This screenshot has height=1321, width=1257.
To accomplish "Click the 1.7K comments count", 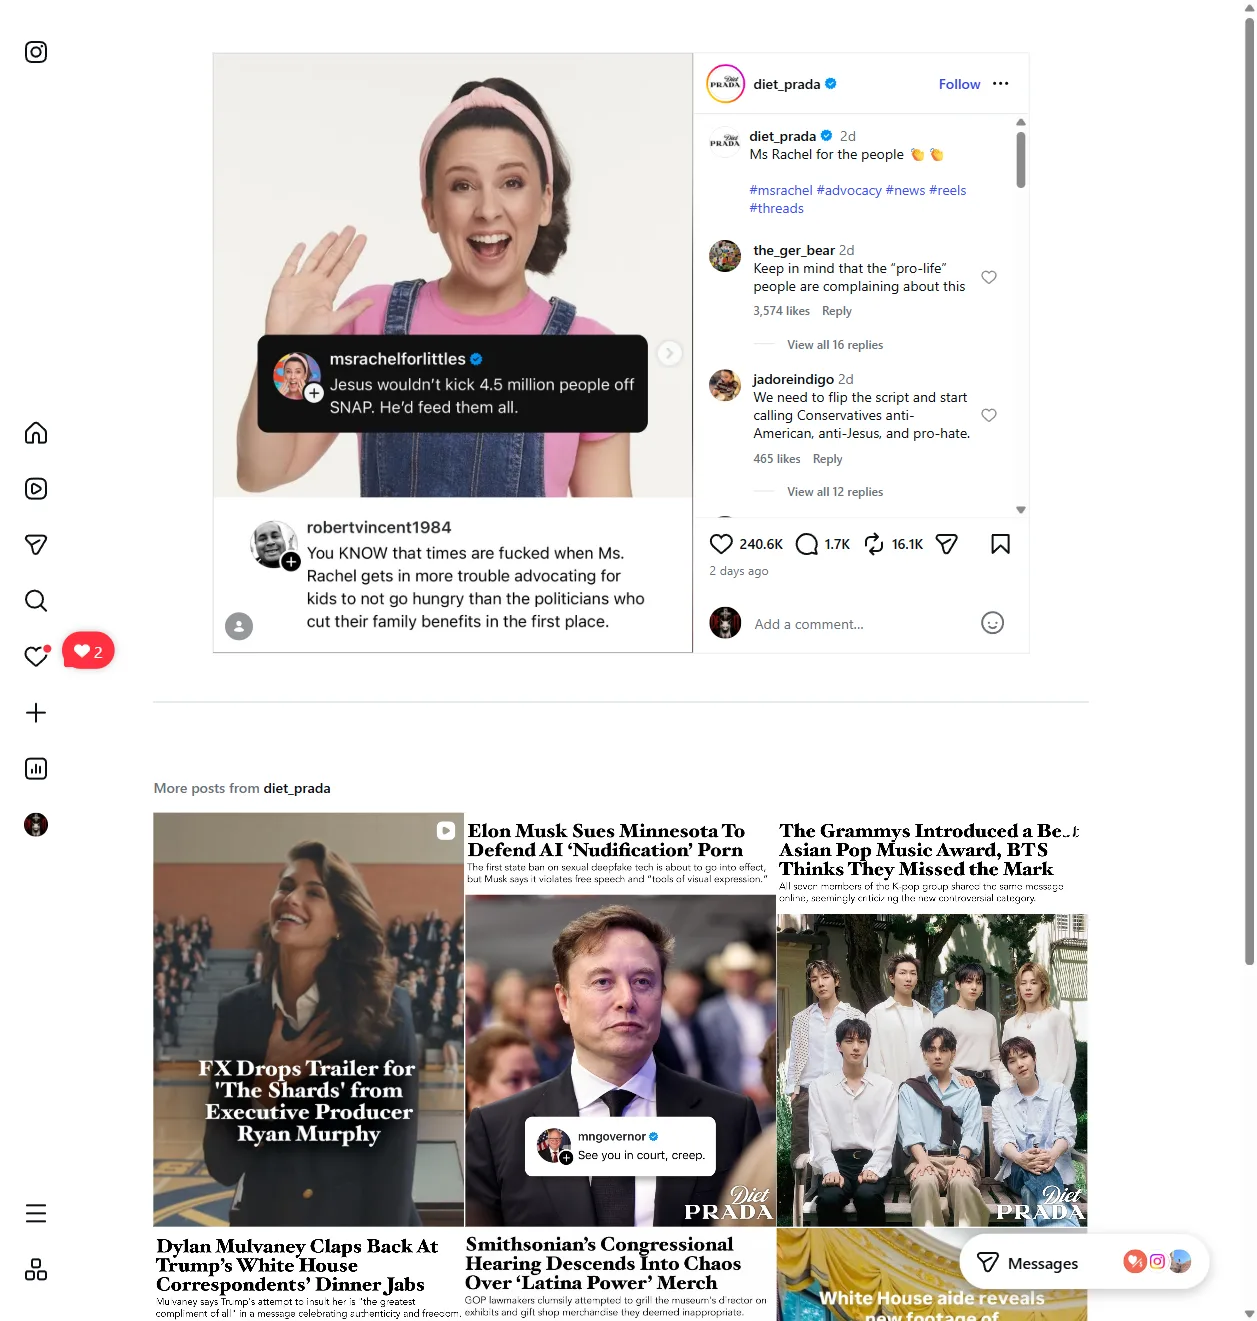I will [837, 544].
